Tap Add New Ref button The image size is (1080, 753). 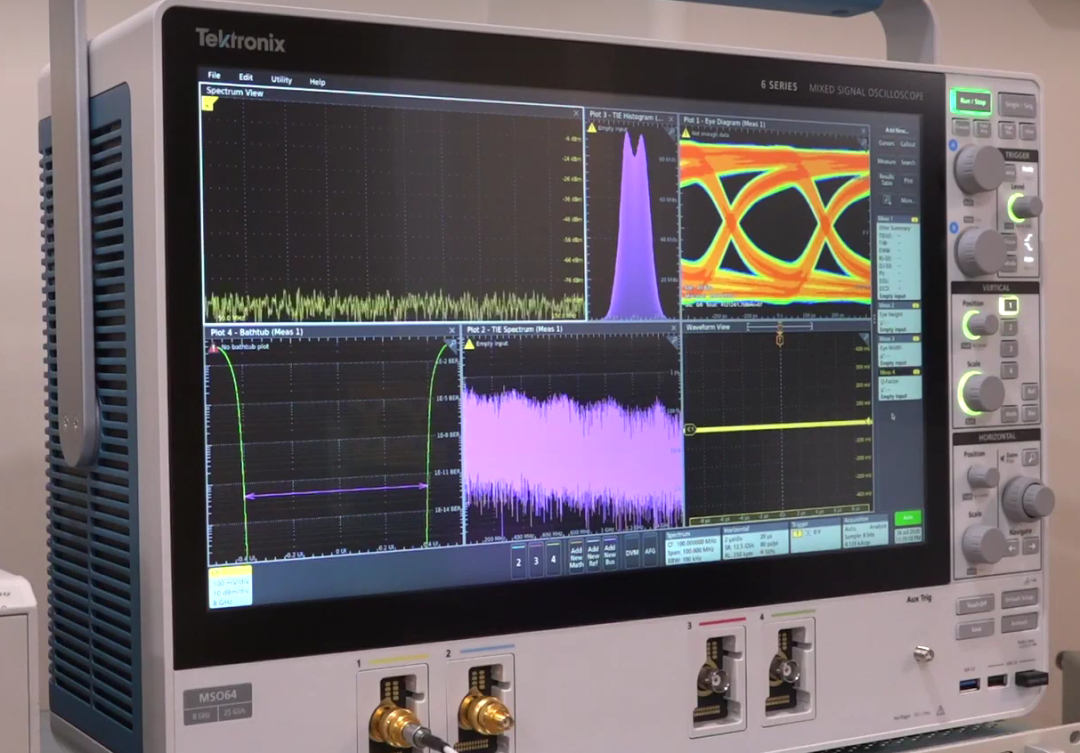(593, 556)
